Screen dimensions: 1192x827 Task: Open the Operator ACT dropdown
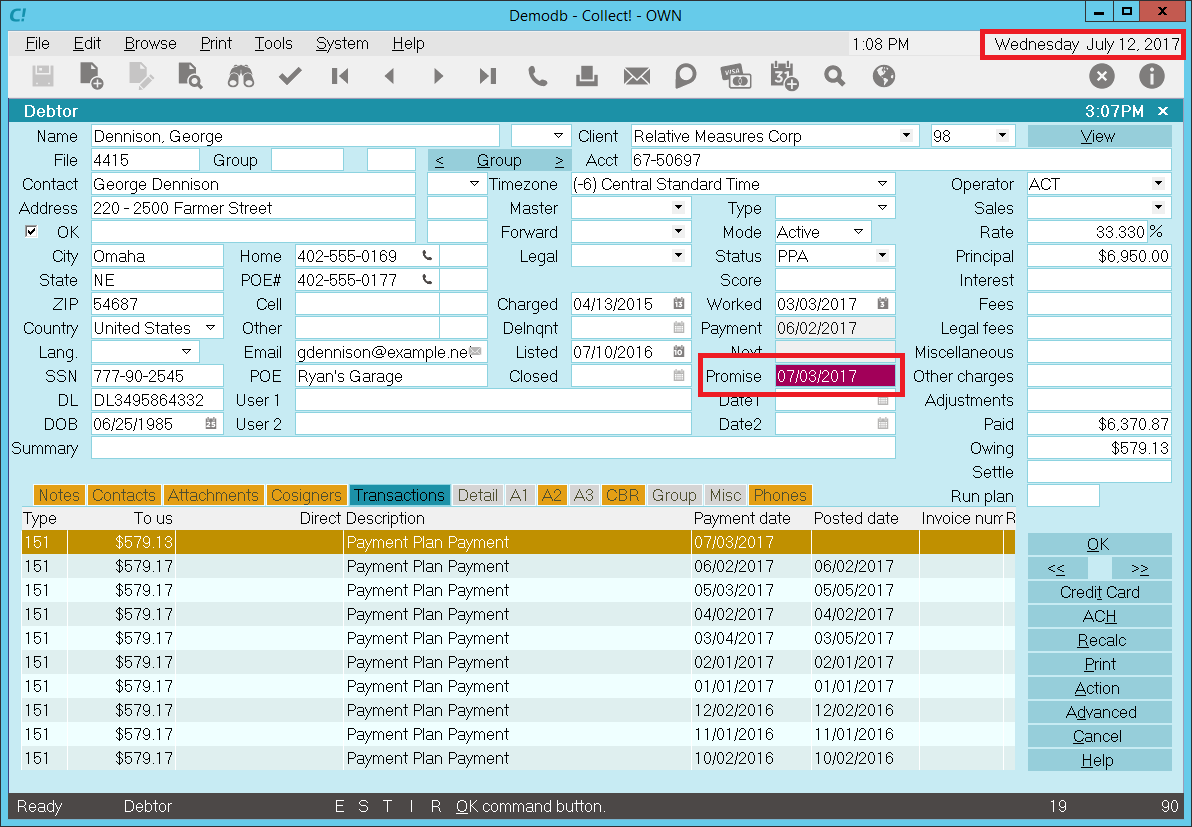pyautogui.click(x=1158, y=184)
